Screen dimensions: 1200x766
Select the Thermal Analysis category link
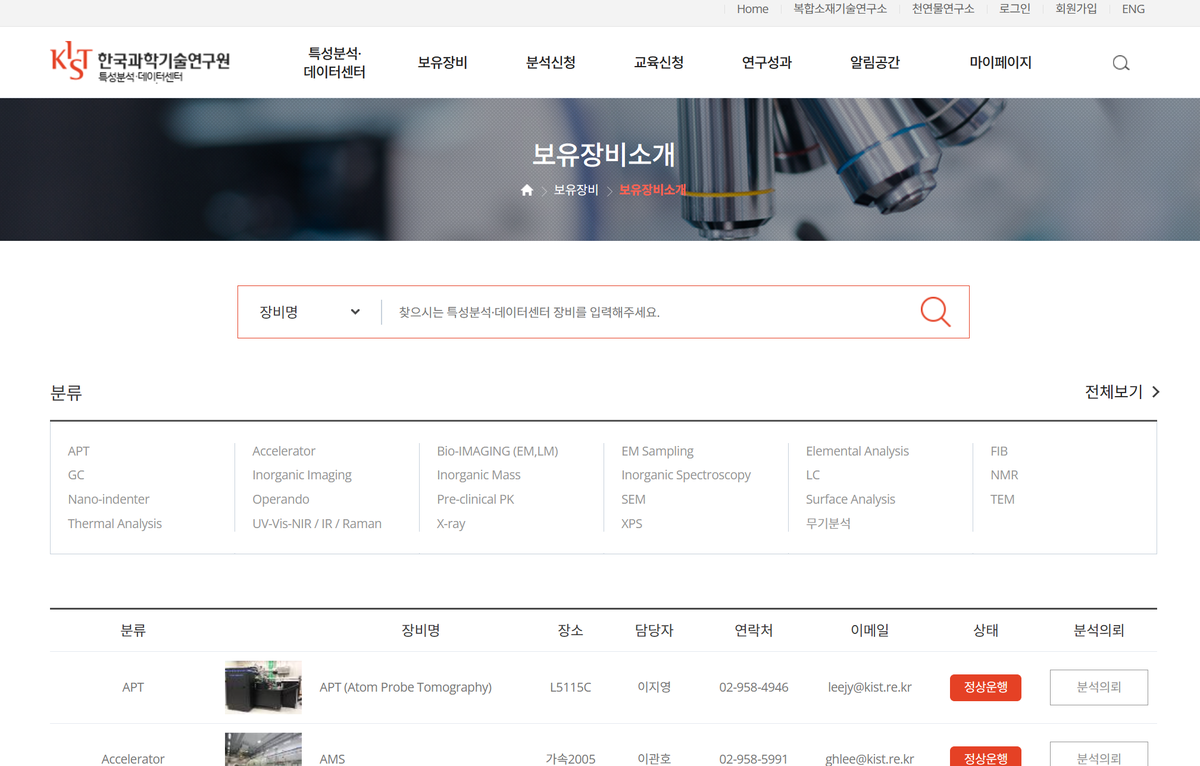tap(114, 523)
